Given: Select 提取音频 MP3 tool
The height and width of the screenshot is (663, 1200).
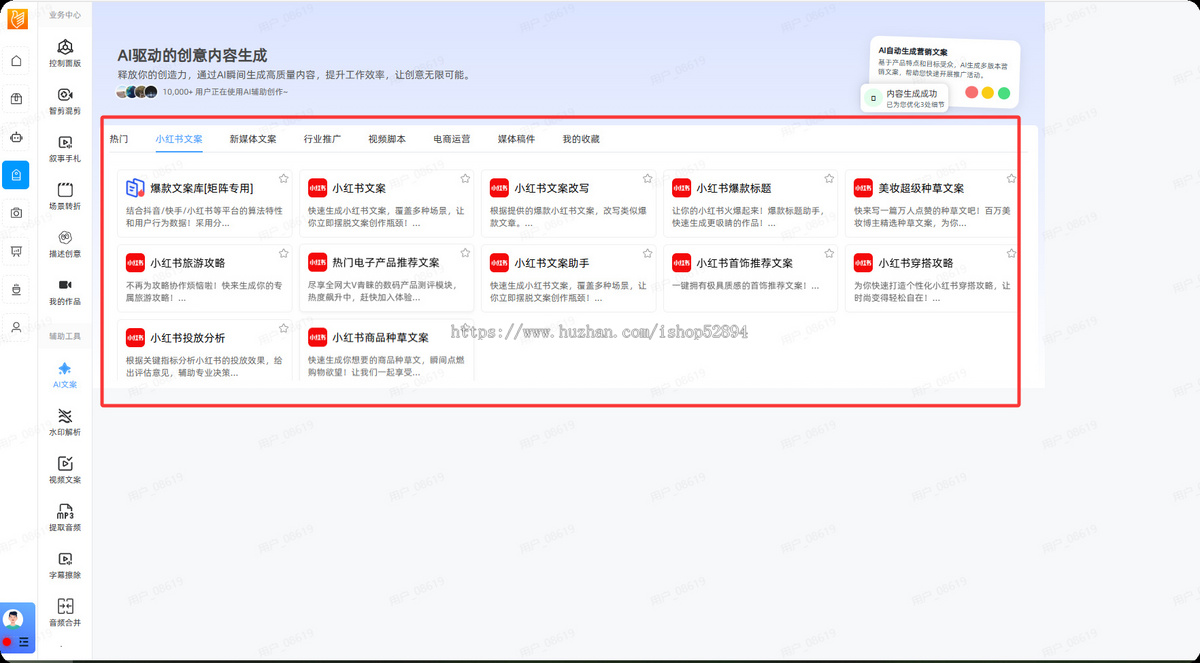Looking at the screenshot, I should pyautogui.click(x=65, y=517).
